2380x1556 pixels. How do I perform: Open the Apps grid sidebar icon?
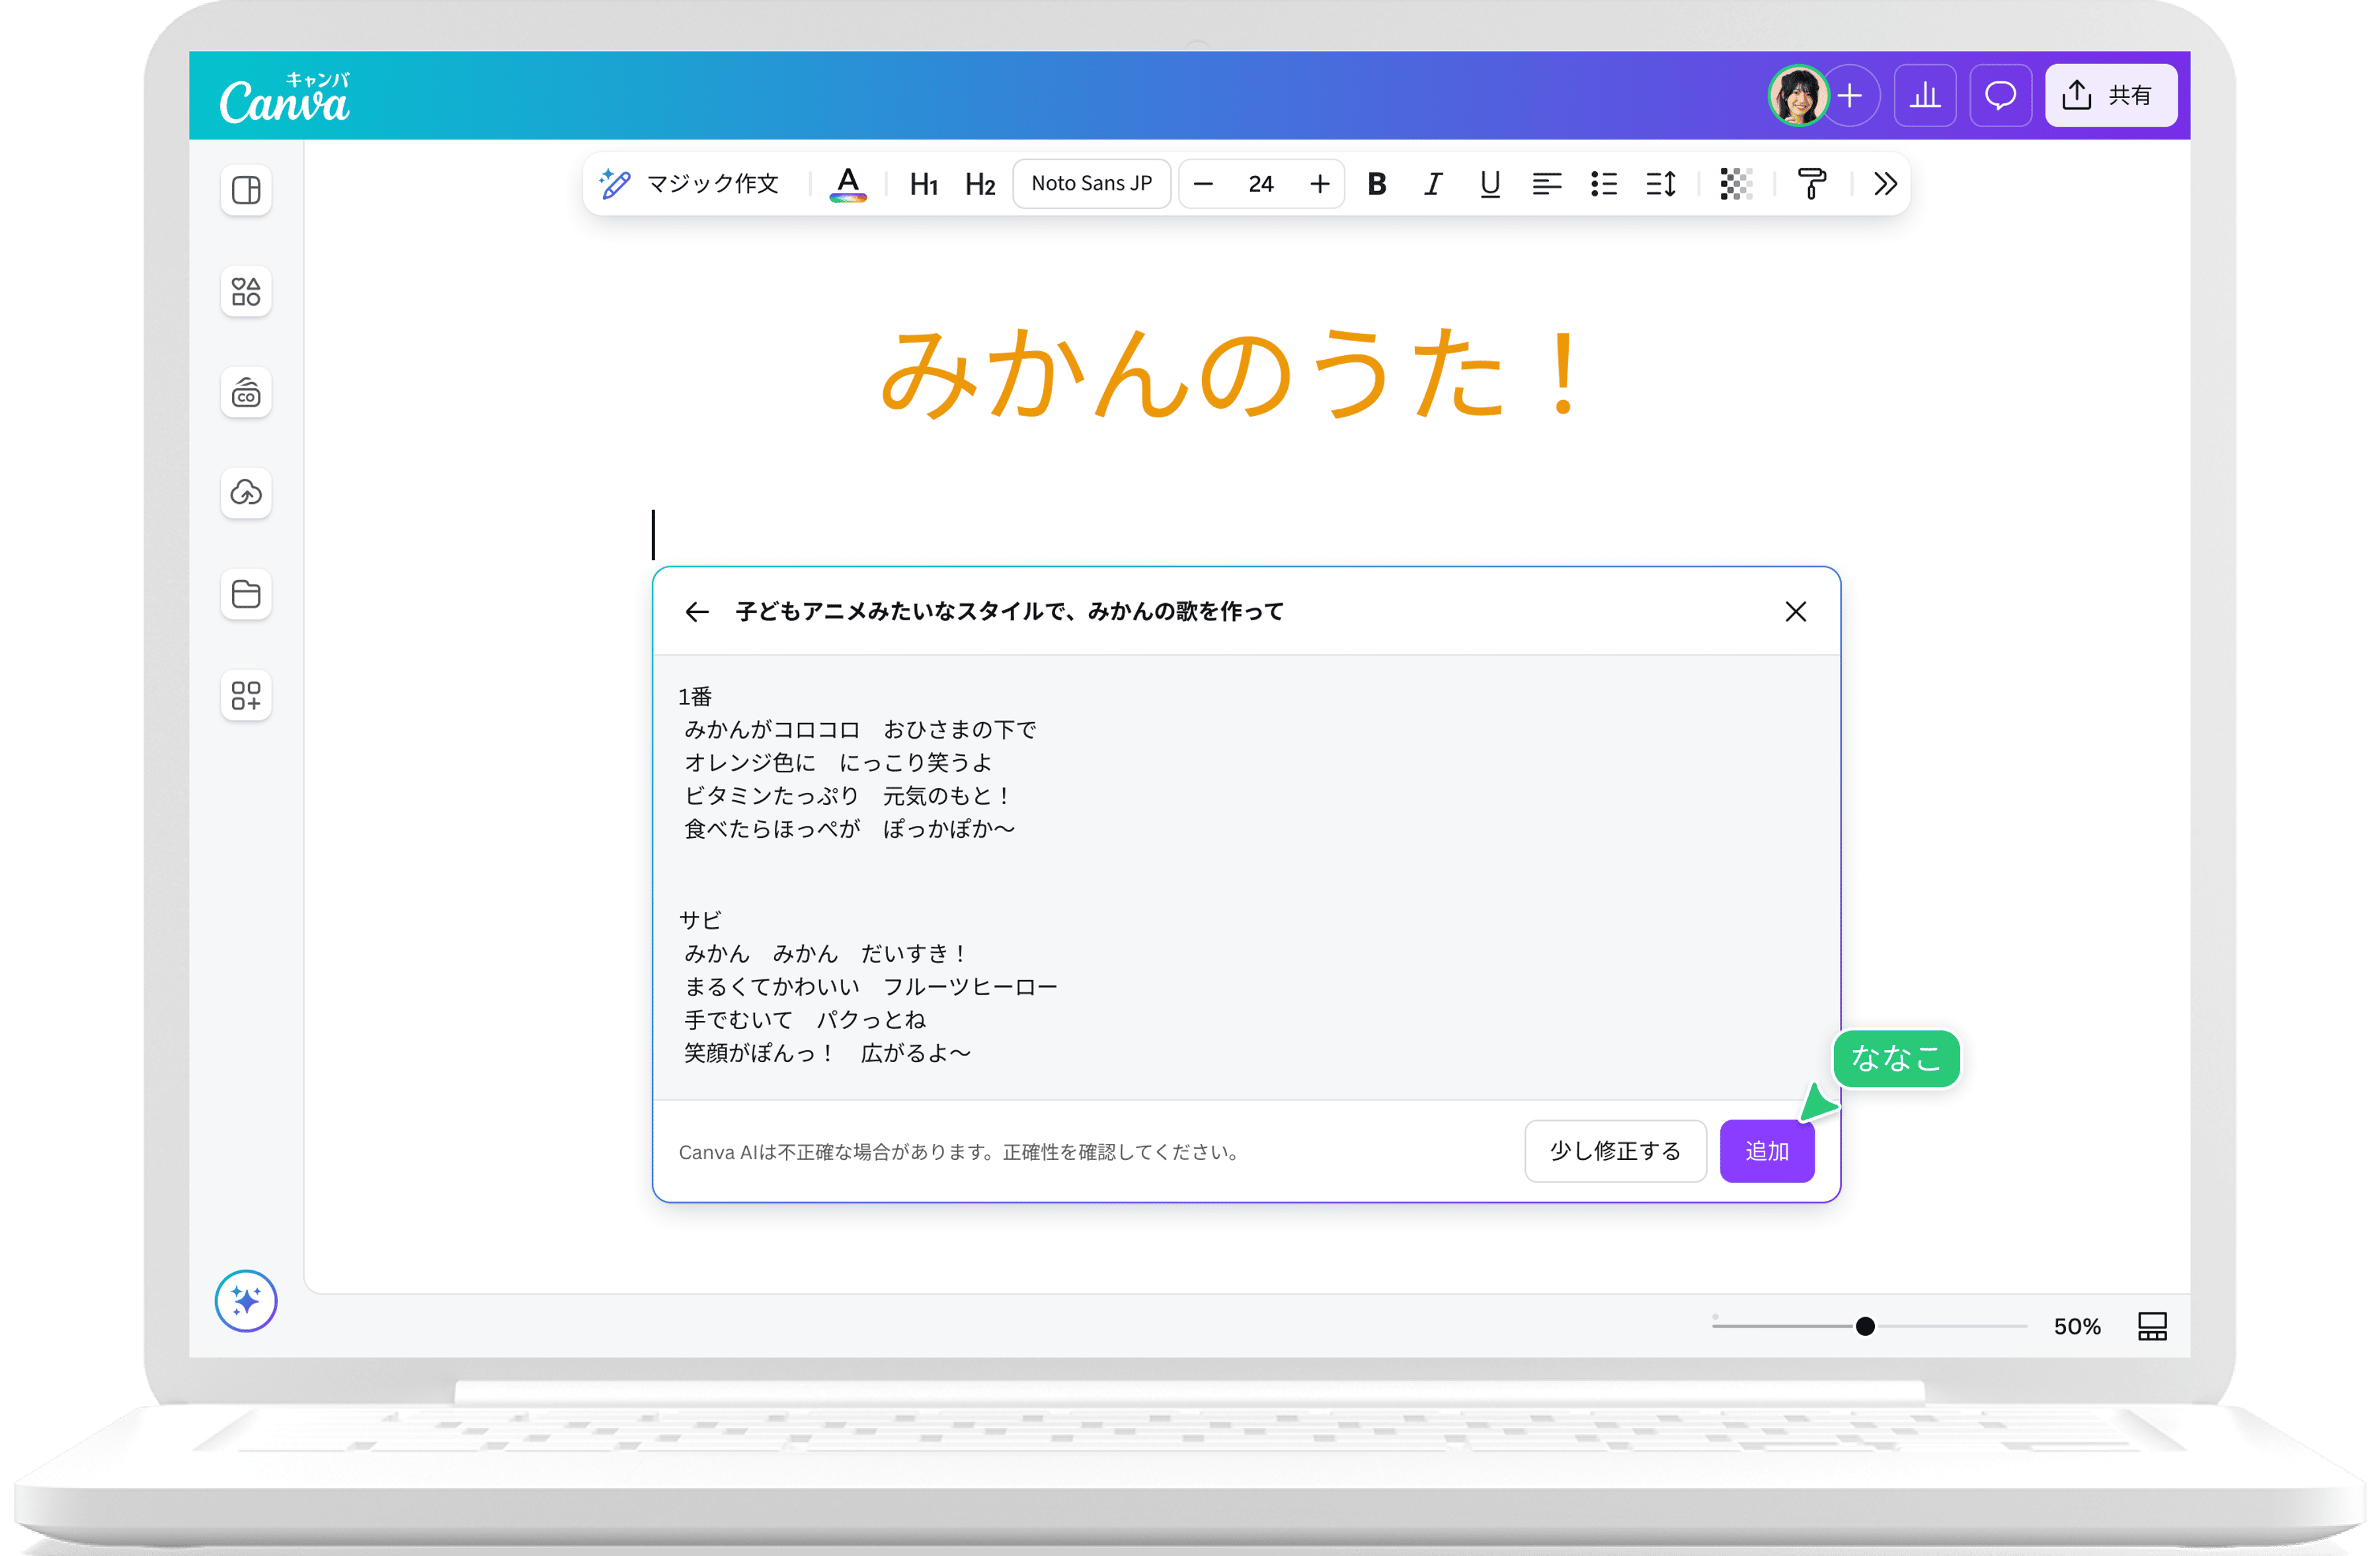246,695
